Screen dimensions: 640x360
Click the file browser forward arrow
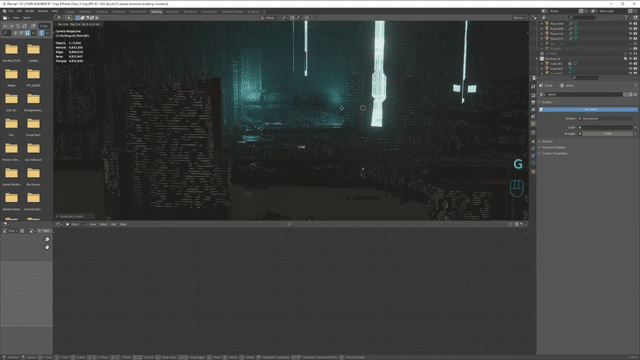[11, 26]
